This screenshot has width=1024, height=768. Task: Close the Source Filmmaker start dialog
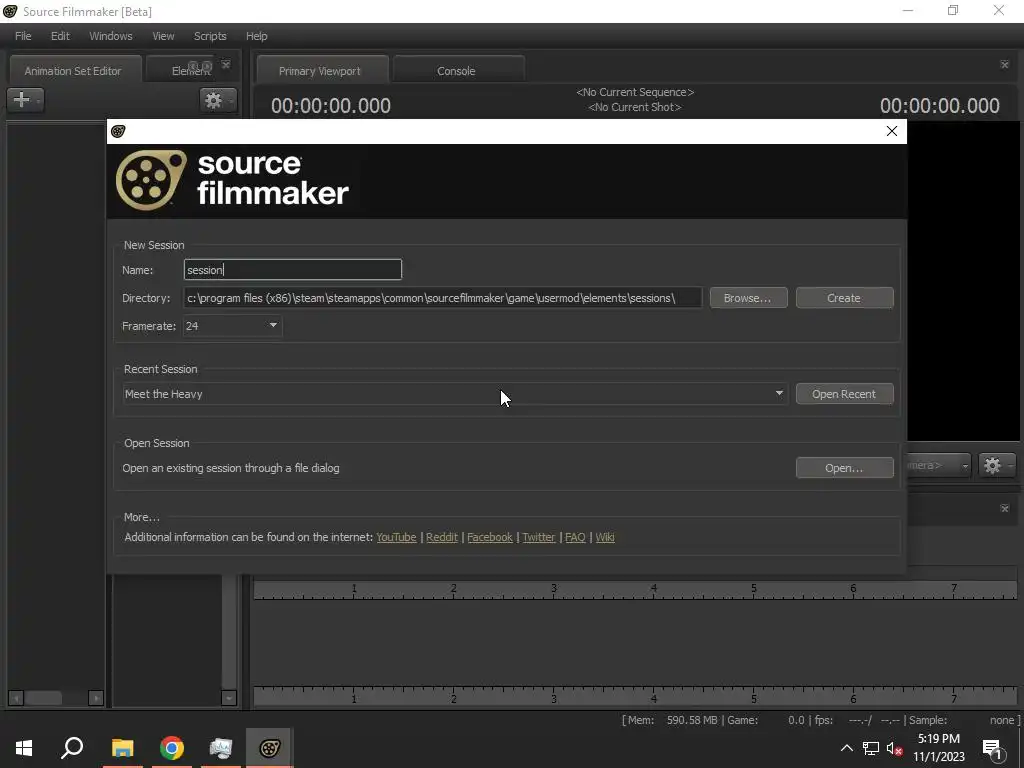[x=891, y=131]
